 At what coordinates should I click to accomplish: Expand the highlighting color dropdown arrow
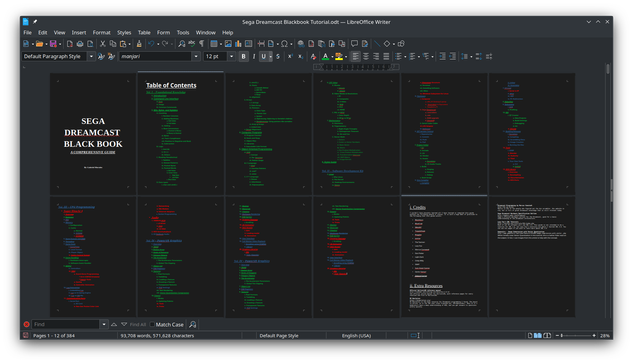click(x=346, y=57)
